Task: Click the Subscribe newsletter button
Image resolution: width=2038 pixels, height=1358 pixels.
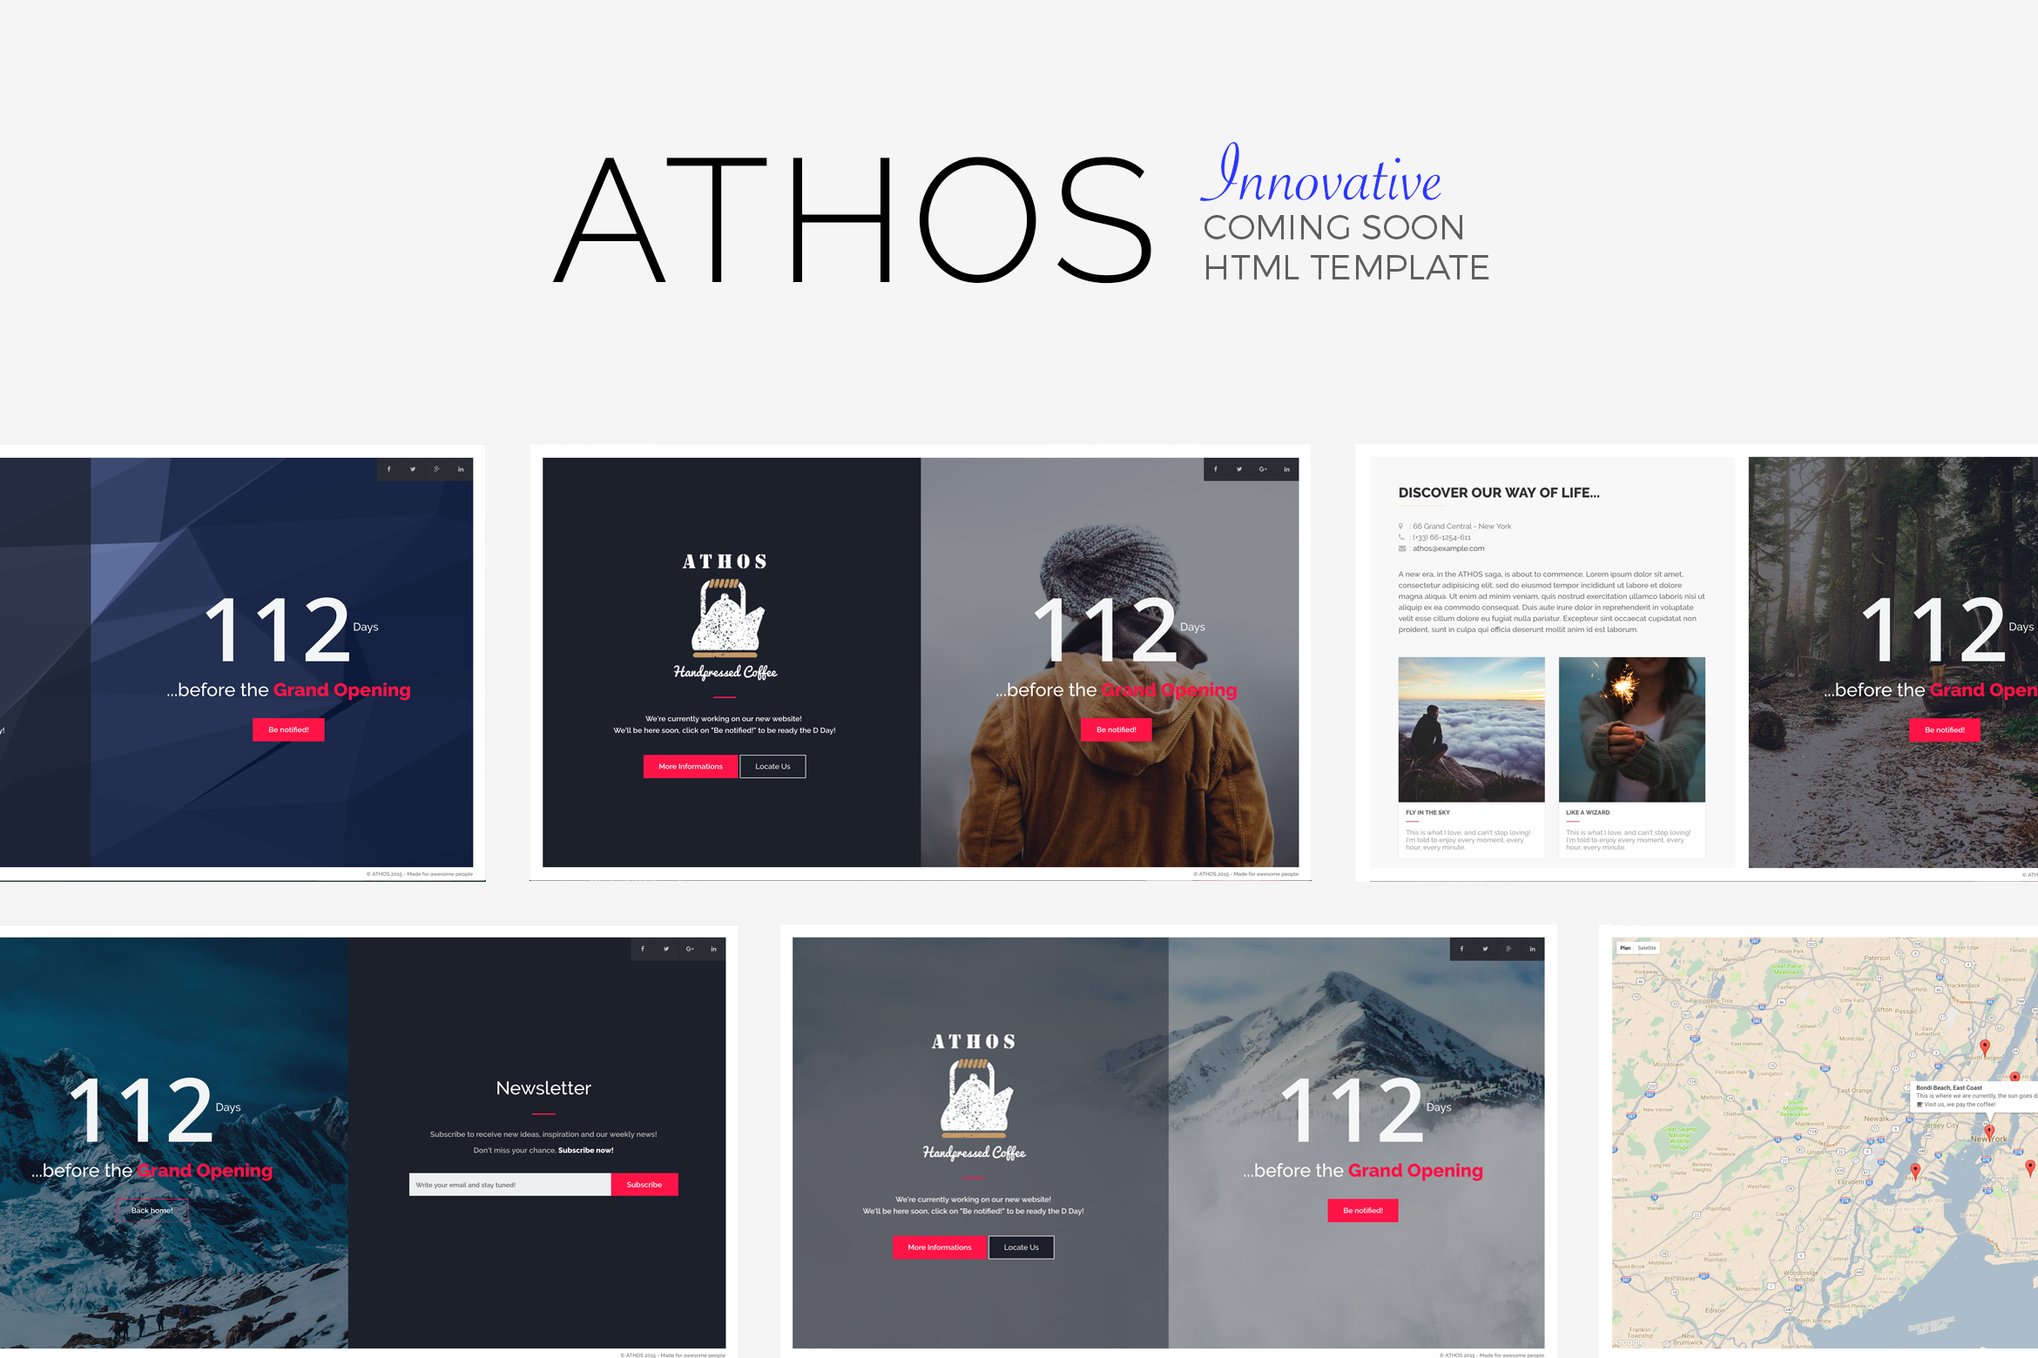Action: tap(644, 1185)
